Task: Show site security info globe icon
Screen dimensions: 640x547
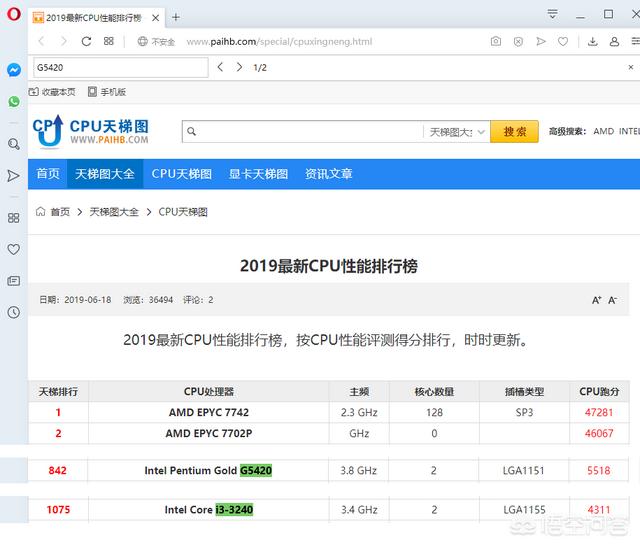Action: point(142,41)
